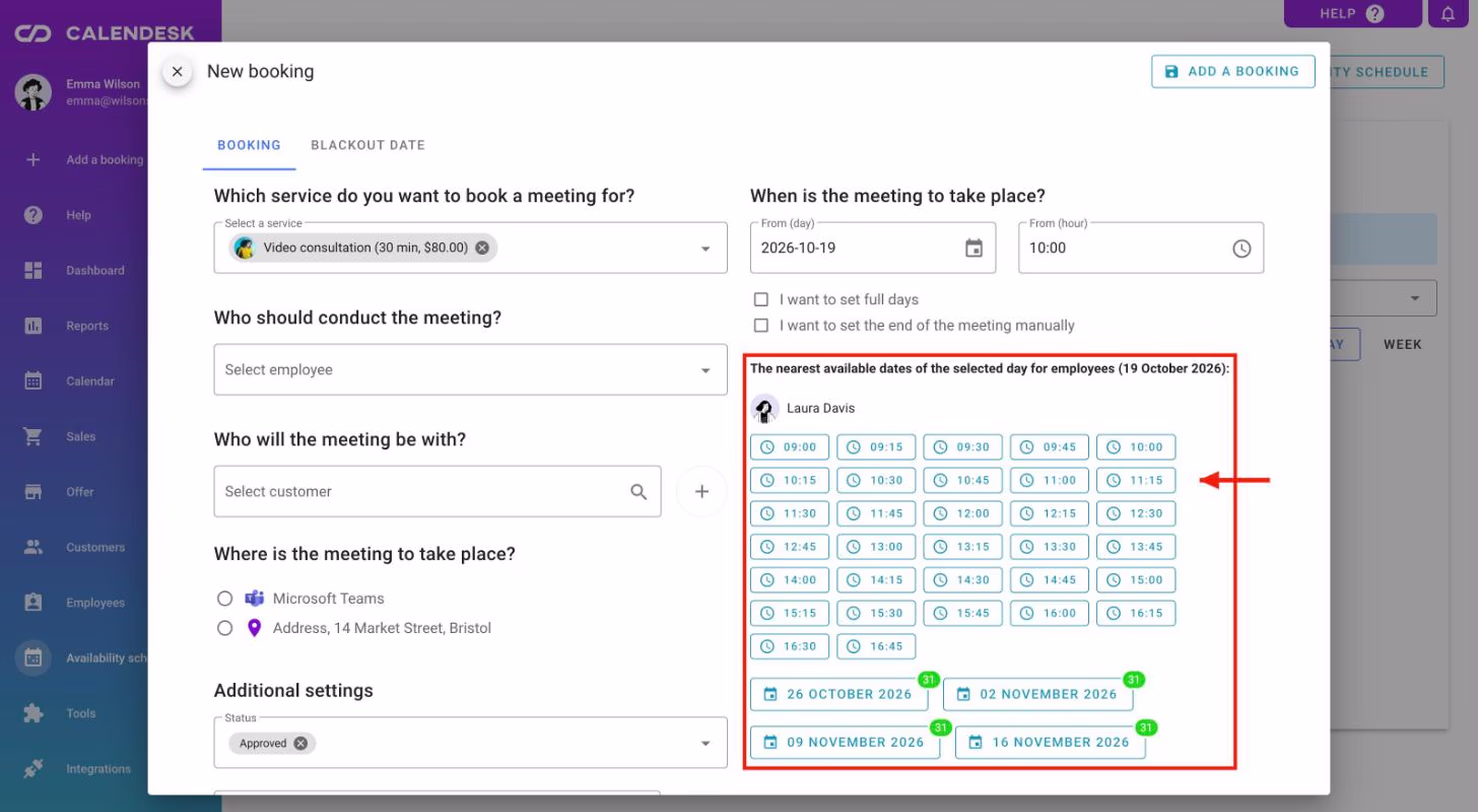Open the time picker clock icon
The height and width of the screenshot is (812, 1478).
pos(1241,248)
